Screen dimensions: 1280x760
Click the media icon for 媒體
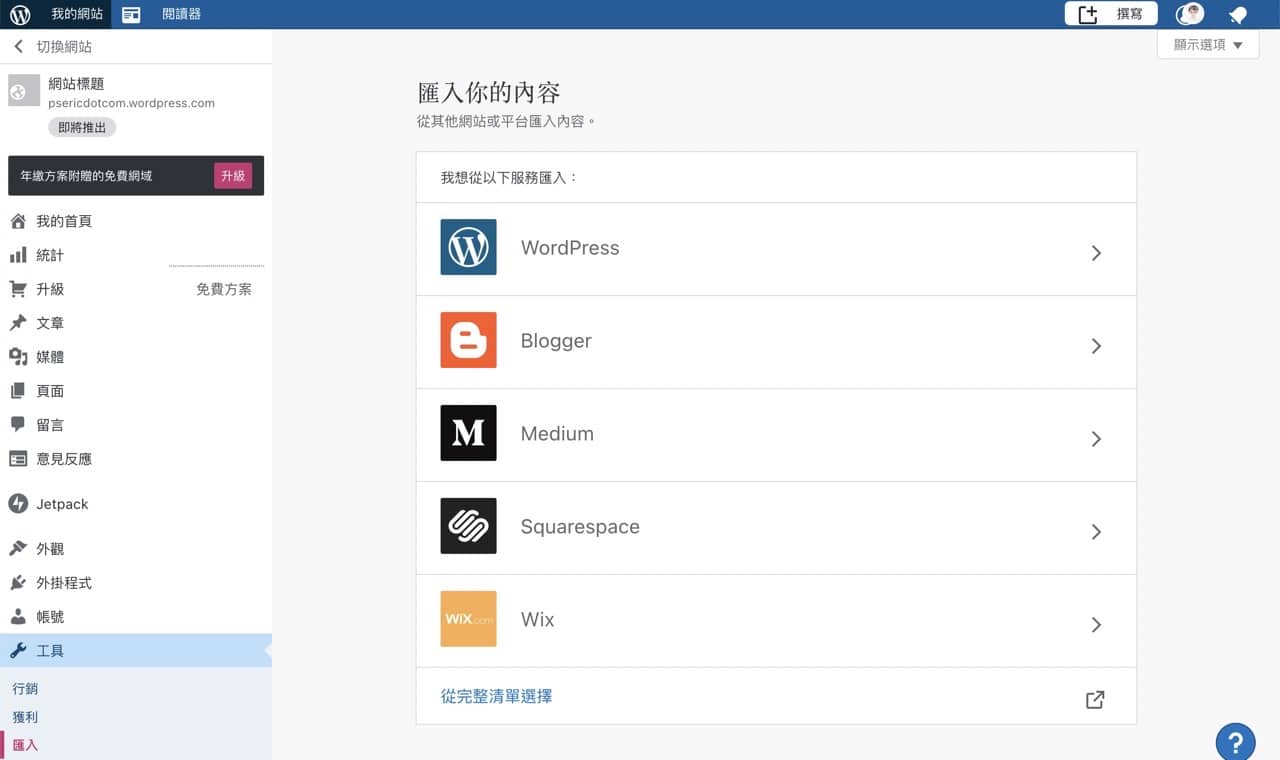[18, 357]
